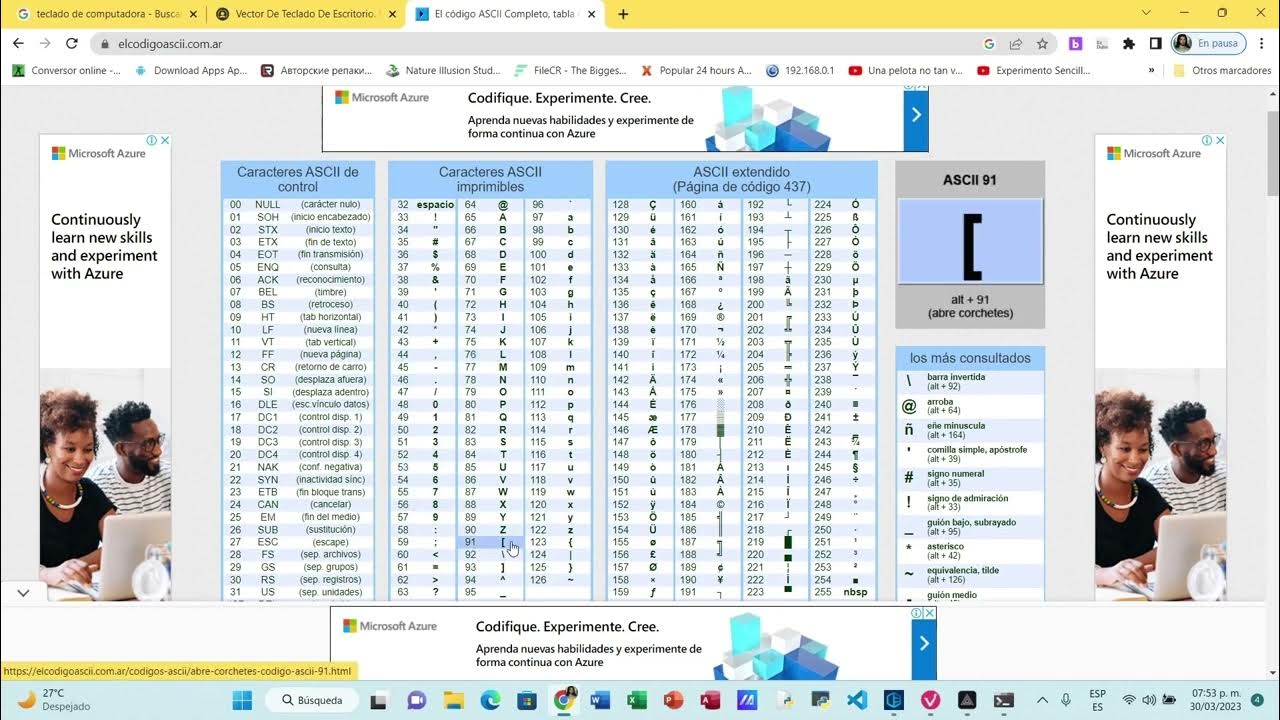Open Excel from the taskbar
Screen dimensions: 1280x720
(636, 700)
